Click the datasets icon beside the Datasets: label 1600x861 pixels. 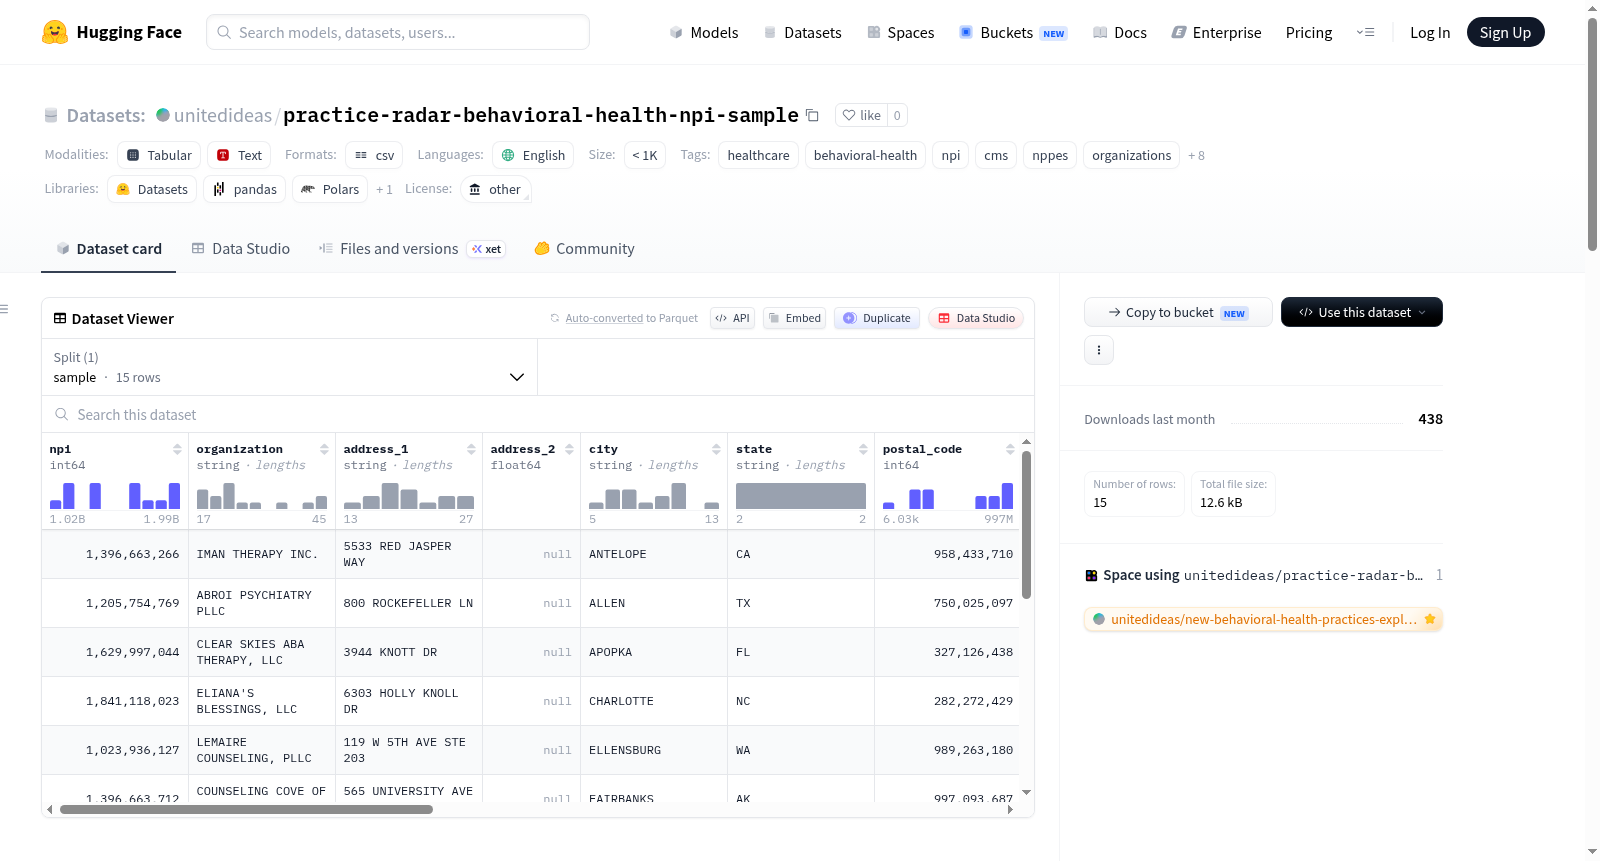coord(51,115)
